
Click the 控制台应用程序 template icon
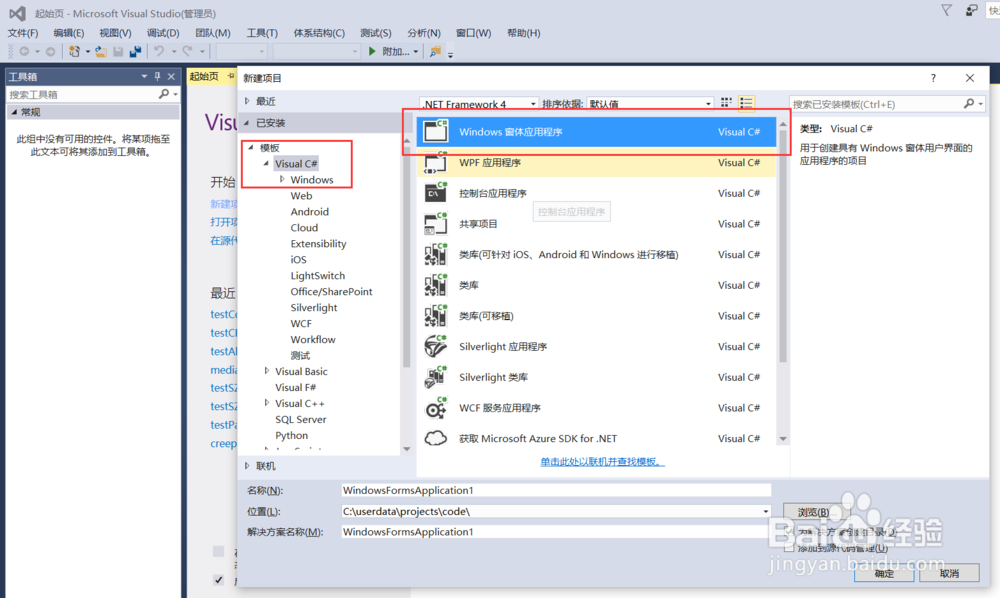436,193
